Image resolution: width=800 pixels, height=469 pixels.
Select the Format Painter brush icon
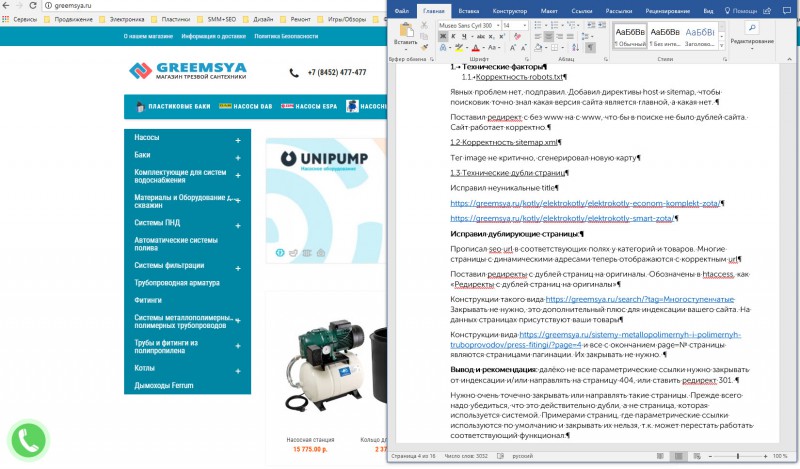[x=424, y=47]
